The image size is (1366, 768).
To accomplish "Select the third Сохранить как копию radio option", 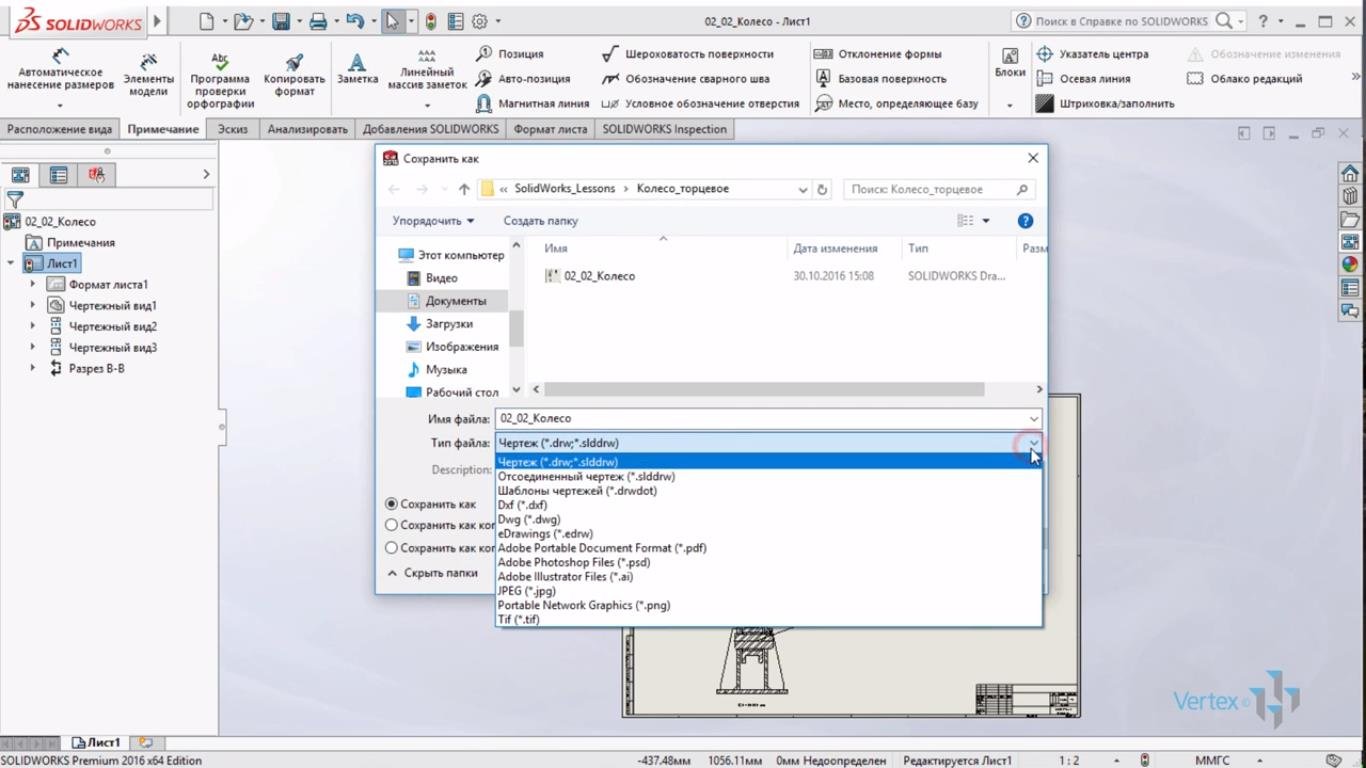I will coord(391,548).
